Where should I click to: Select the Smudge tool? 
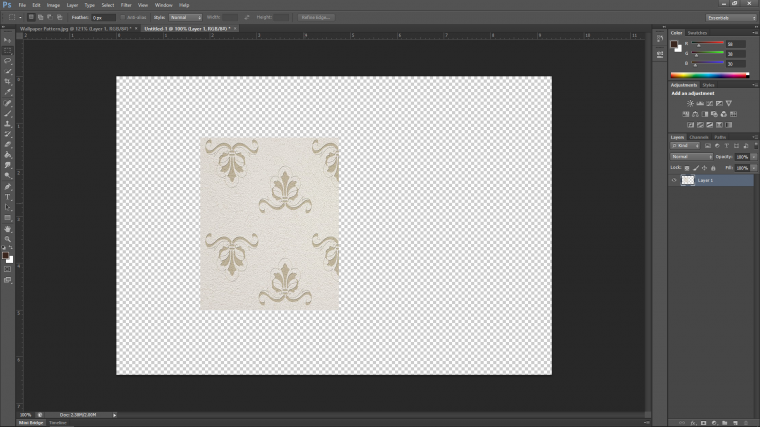point(7,165)
